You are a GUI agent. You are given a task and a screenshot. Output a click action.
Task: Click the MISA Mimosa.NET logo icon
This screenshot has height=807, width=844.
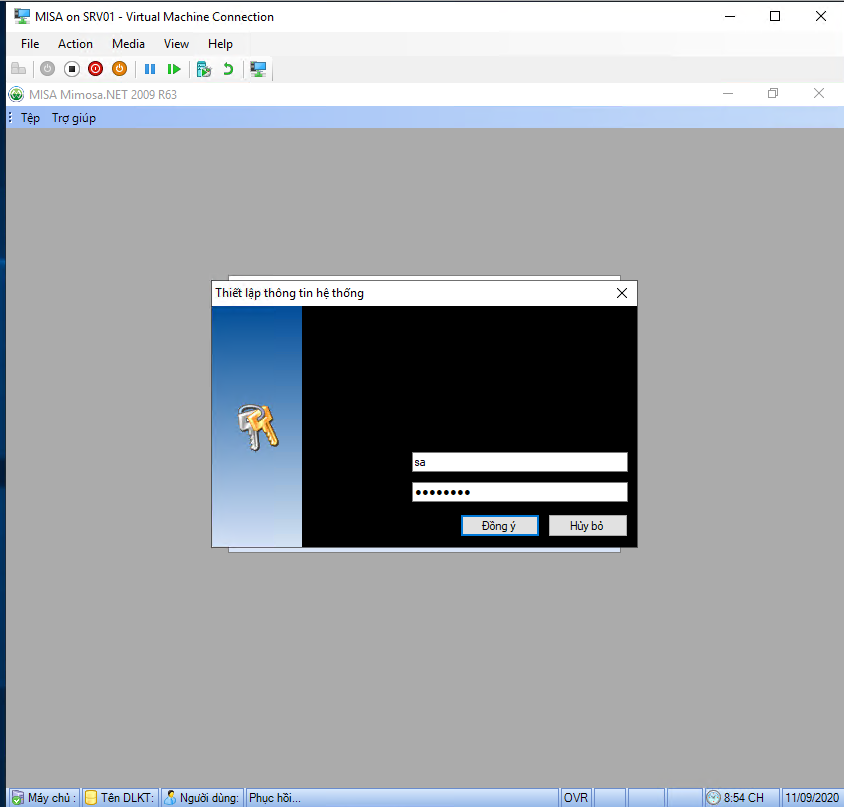pos(16,94)
